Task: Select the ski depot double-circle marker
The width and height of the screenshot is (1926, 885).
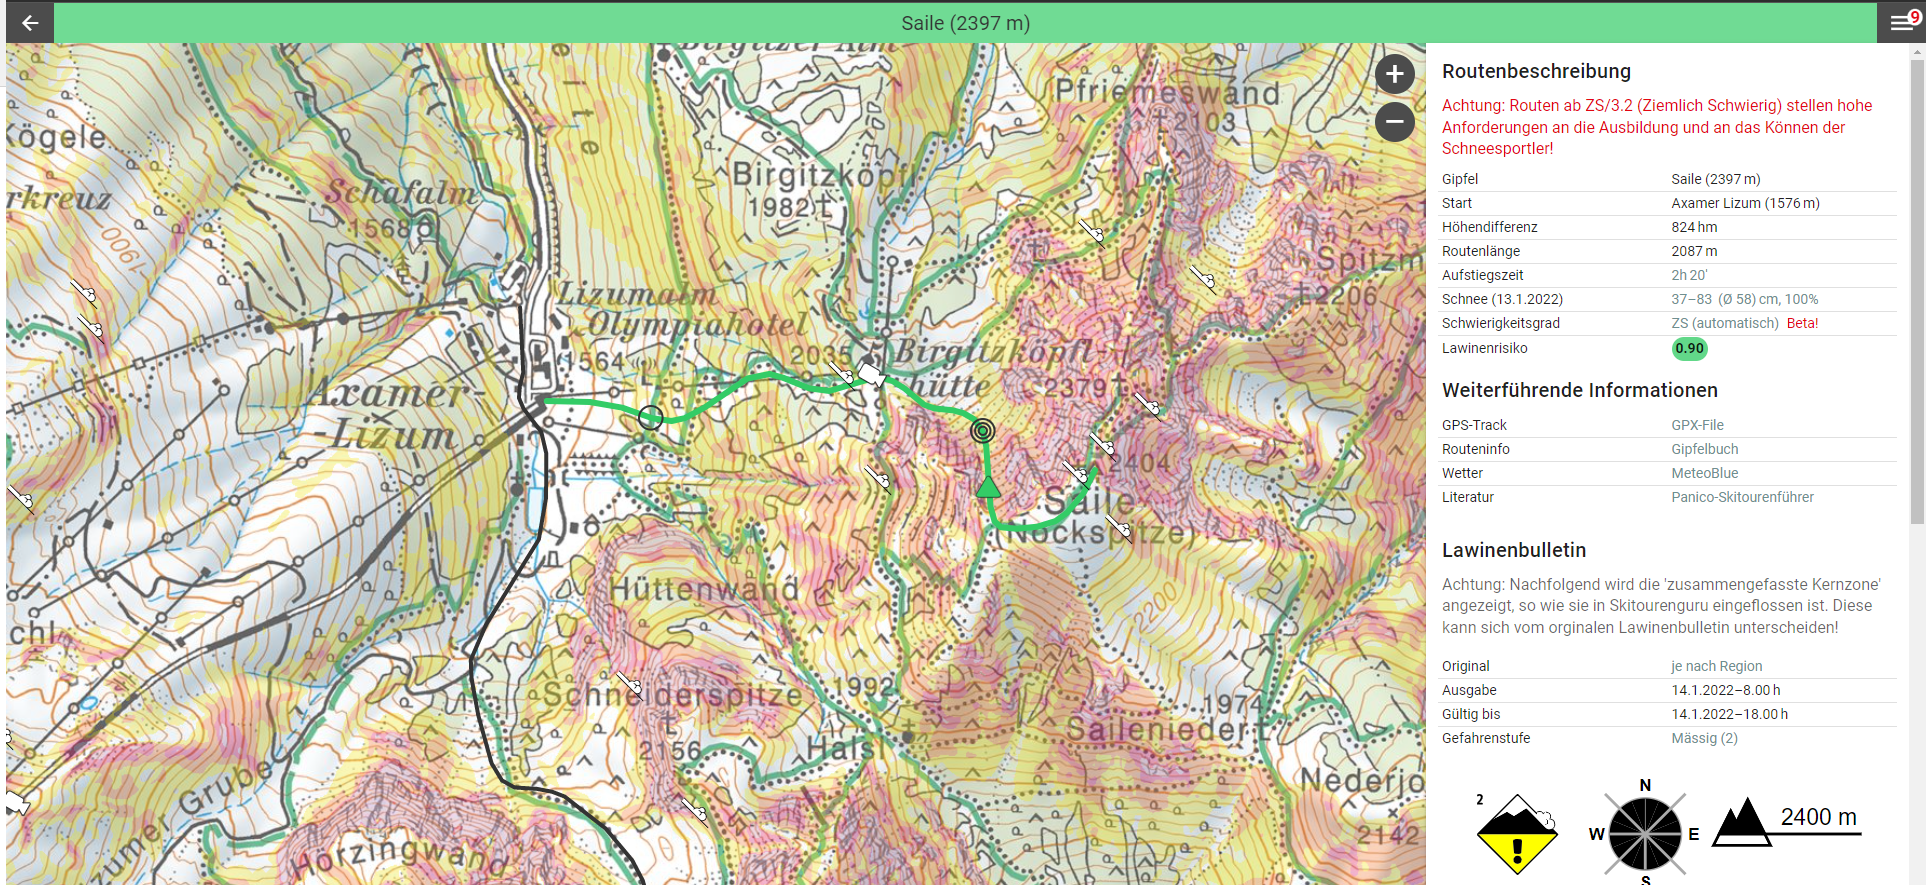Action: coord(983,431)
